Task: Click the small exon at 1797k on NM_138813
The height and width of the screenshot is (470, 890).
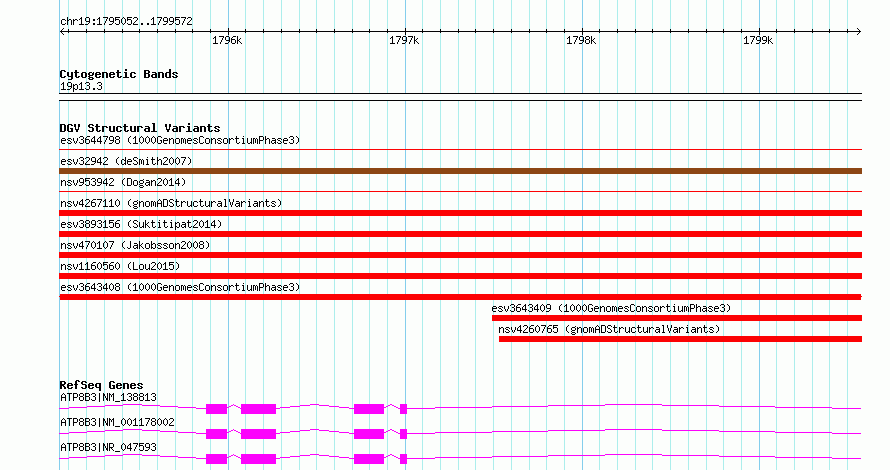Action: click(404, 409)
